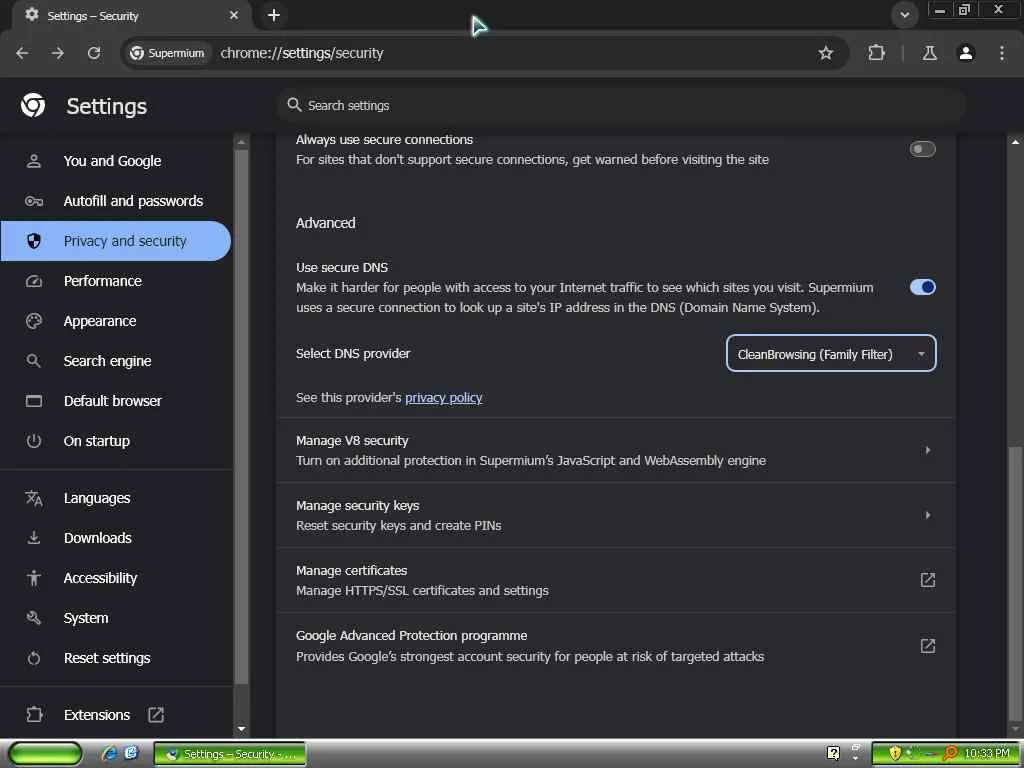Open the DNS provider's privacy policy link
1024x768 pixels.
pyautogui.click(x=443, y=397)
